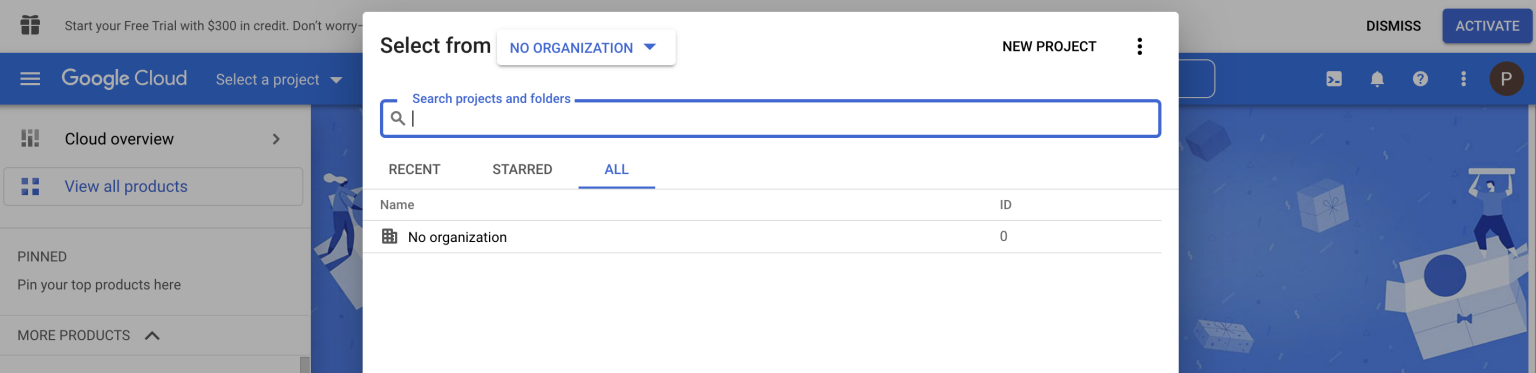Image resolution: width=1536 pixels, height=373 pixels.
Task: Click the ACTIVATE free trial button
Action: 1487,26
